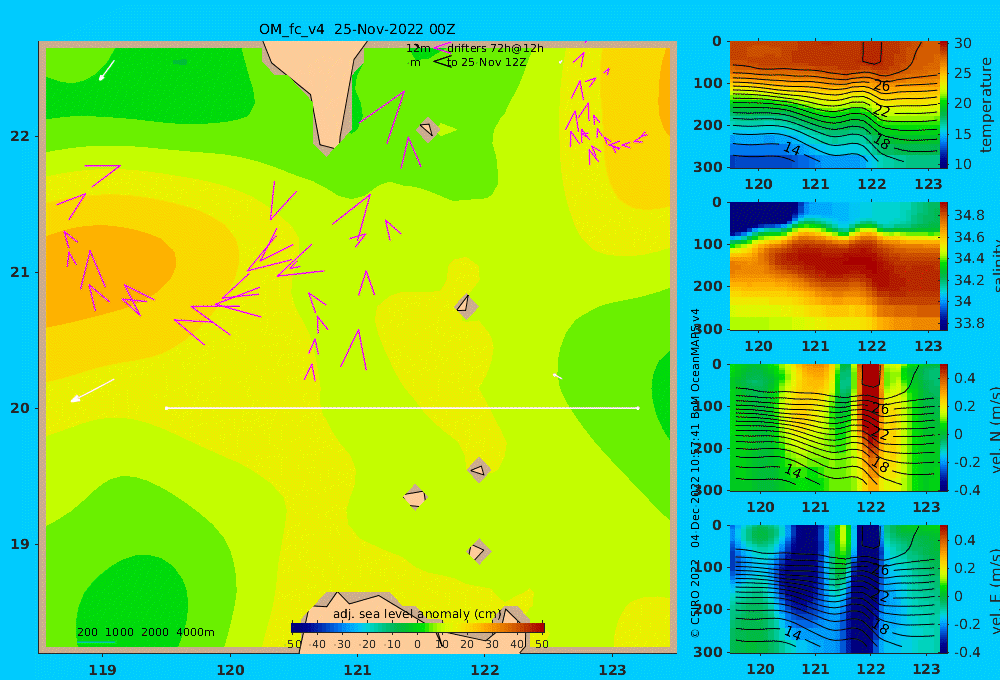The width and height of the screenshot is (1000, 680).
Task: Click the legend text to 25 Nov 12Z
Action: tap(487, 63)
